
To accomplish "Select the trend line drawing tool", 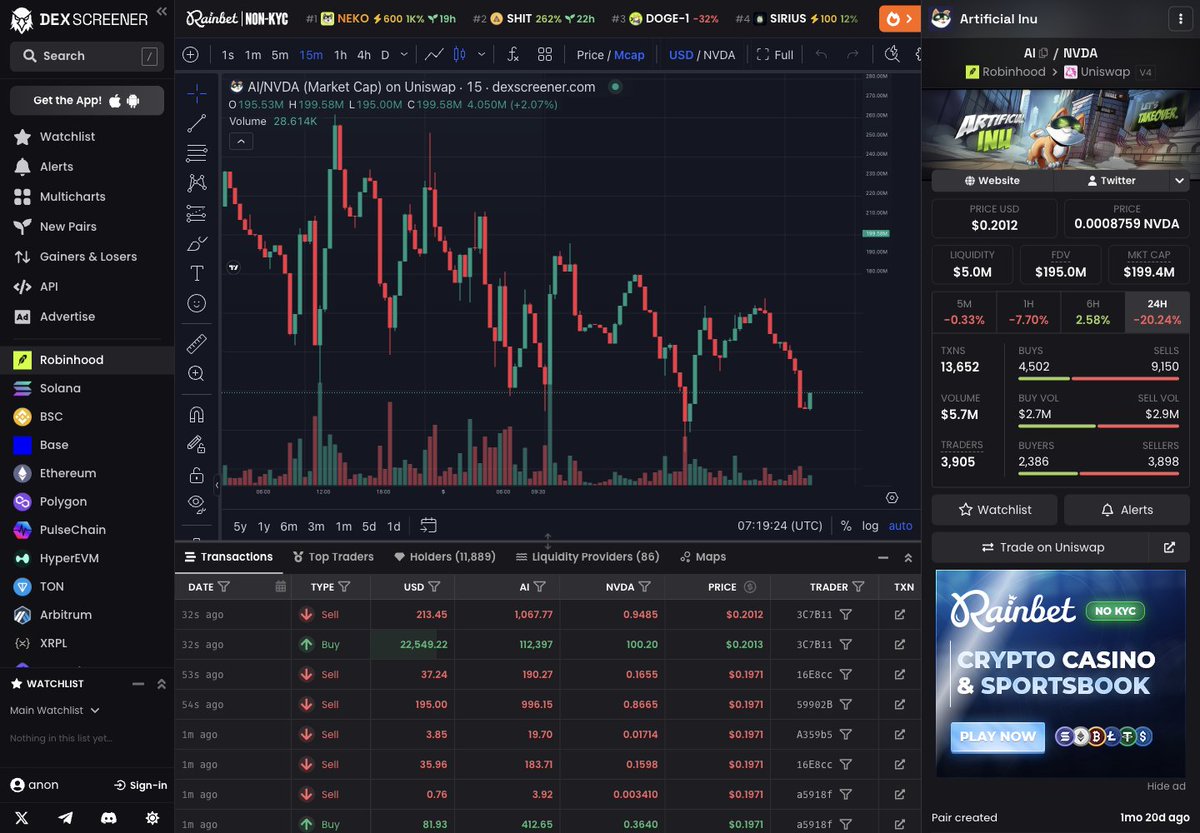I will pos(196,123).
